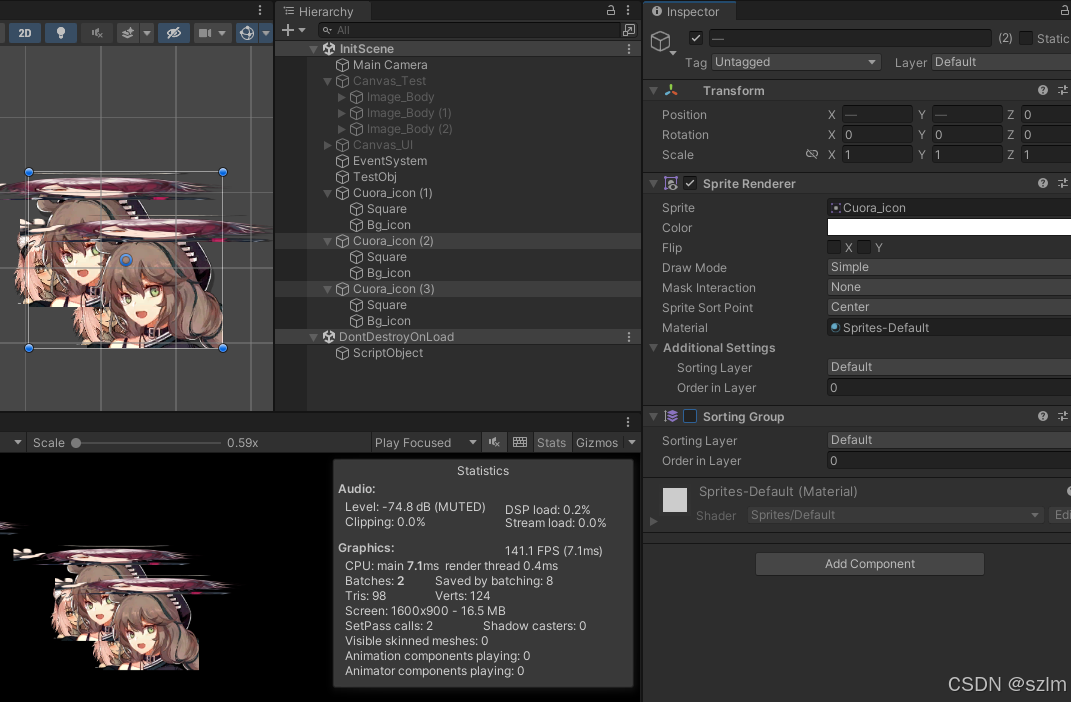This screenshot has width=1071, height=702.
Task: Click the scene camera settings icon
Action: click(x=204, y=33)
